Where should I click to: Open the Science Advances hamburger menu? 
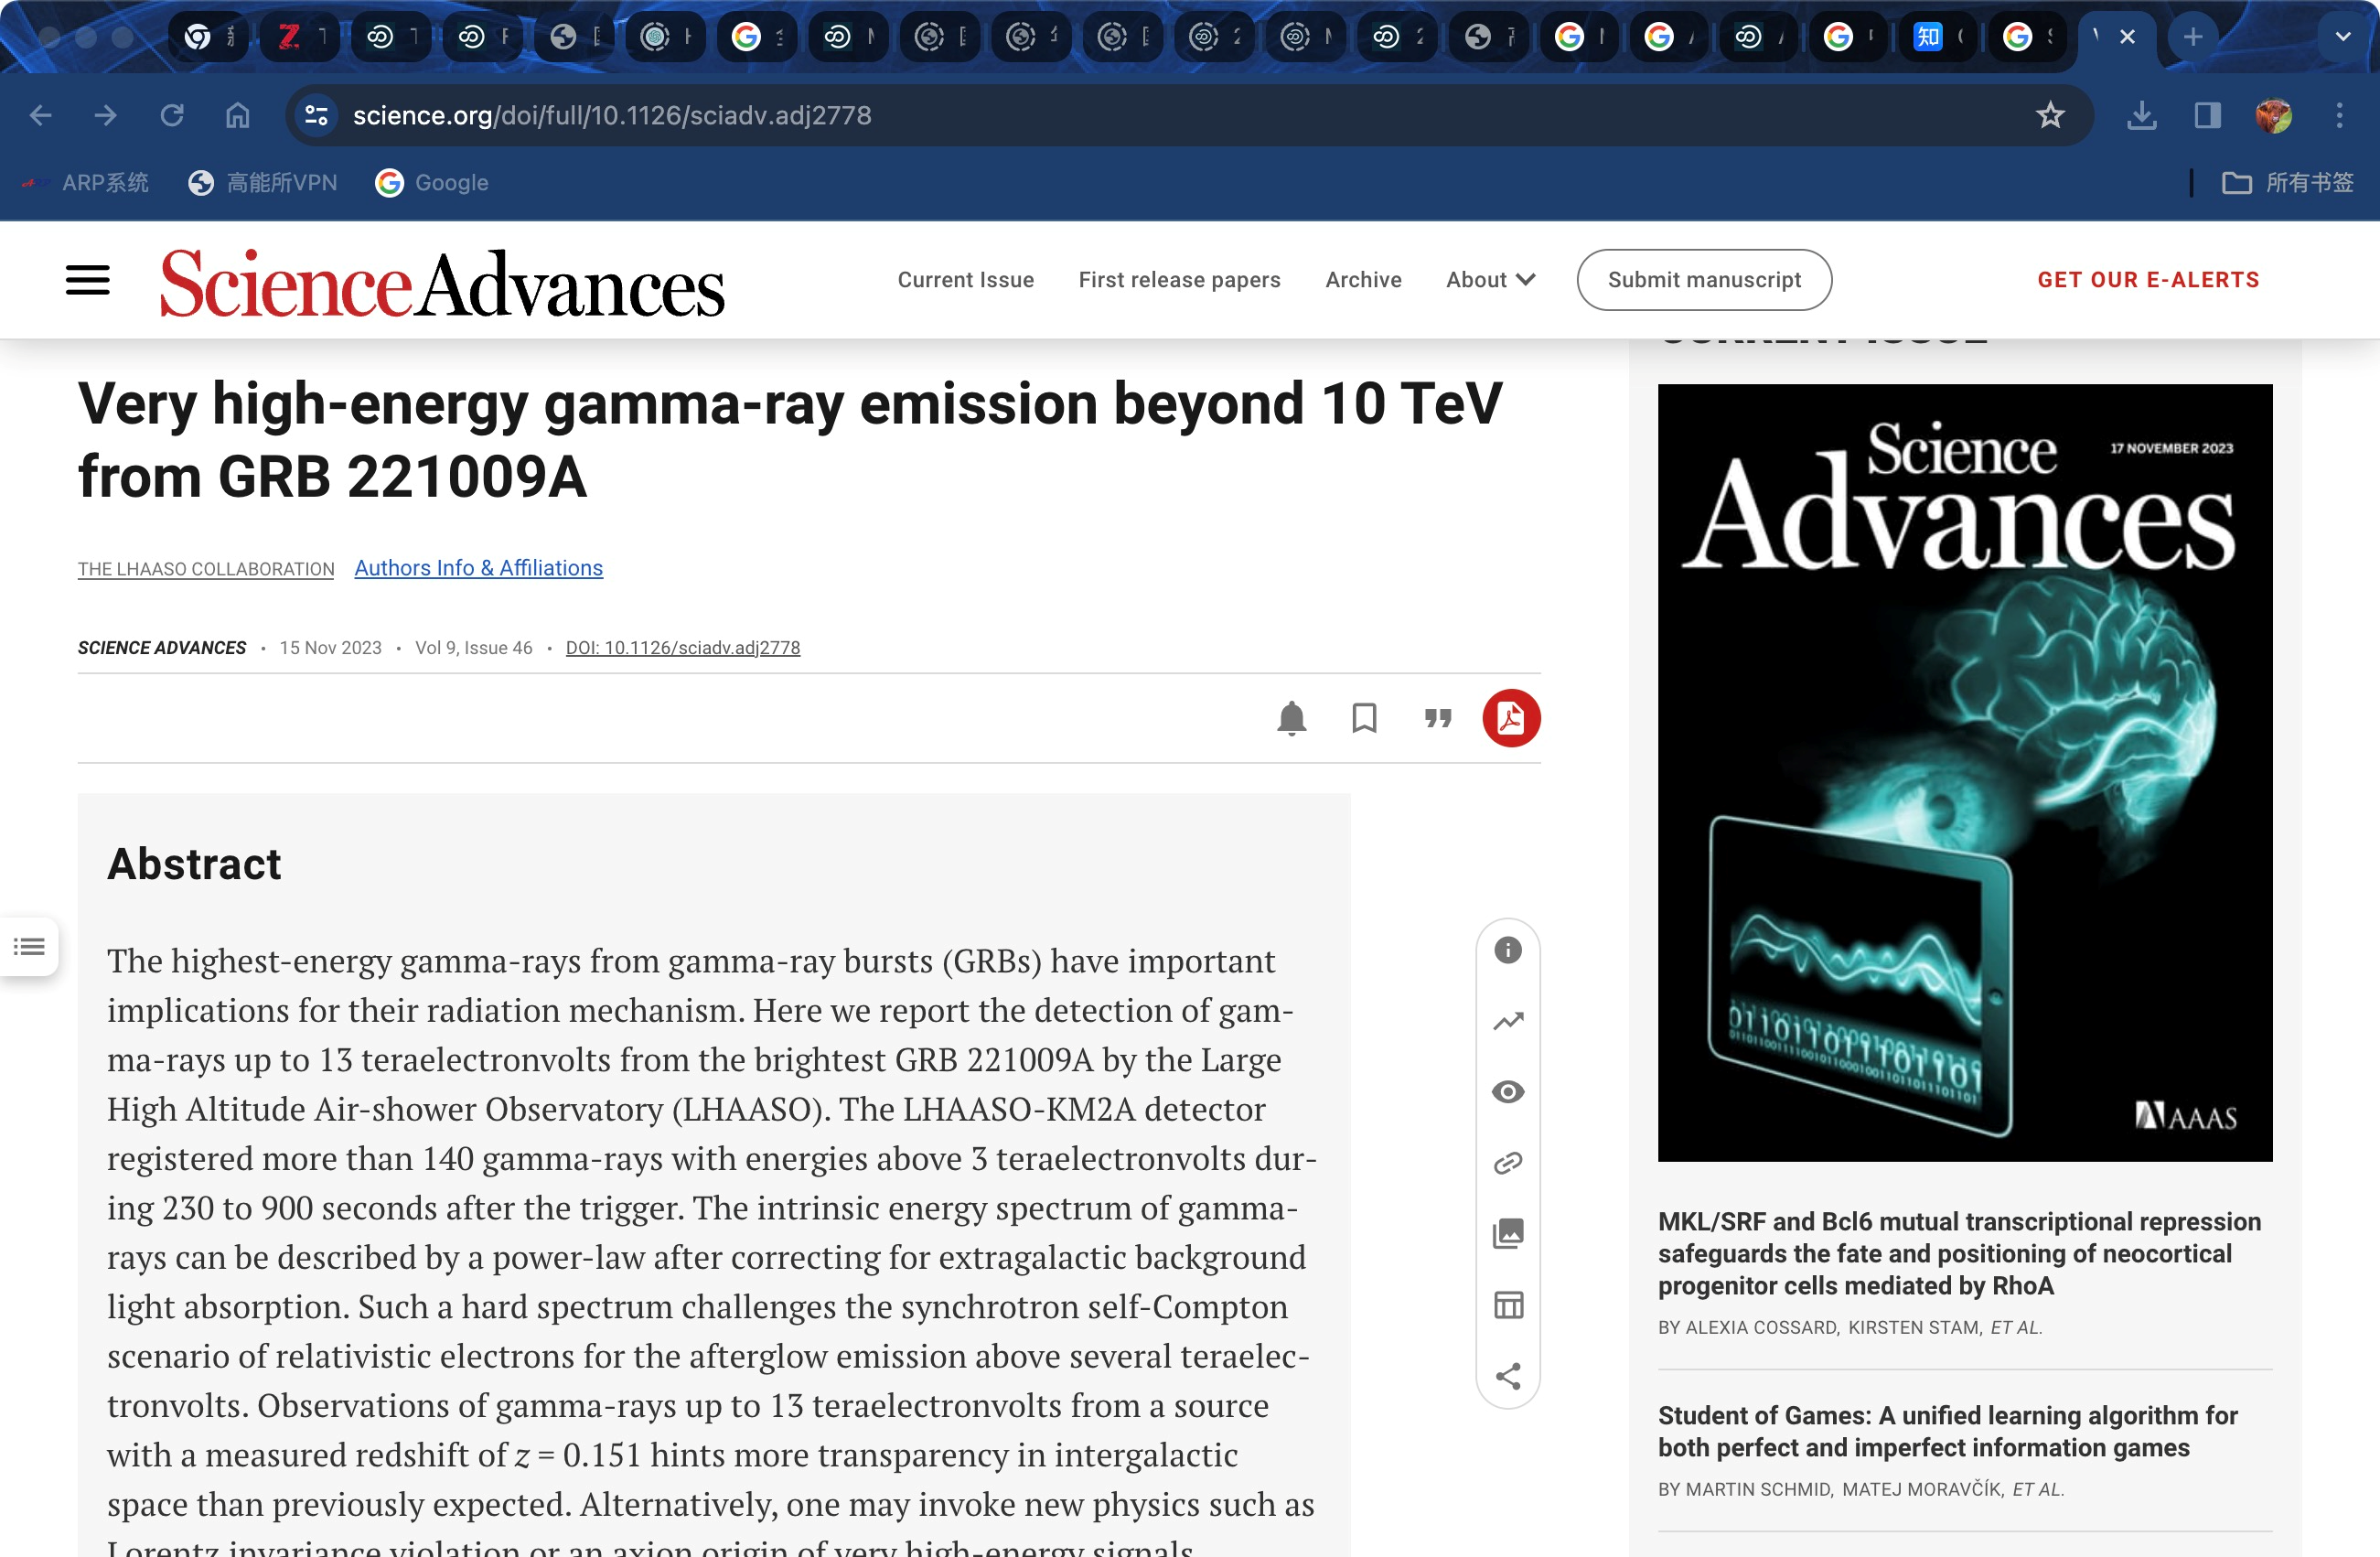[88, 280]
